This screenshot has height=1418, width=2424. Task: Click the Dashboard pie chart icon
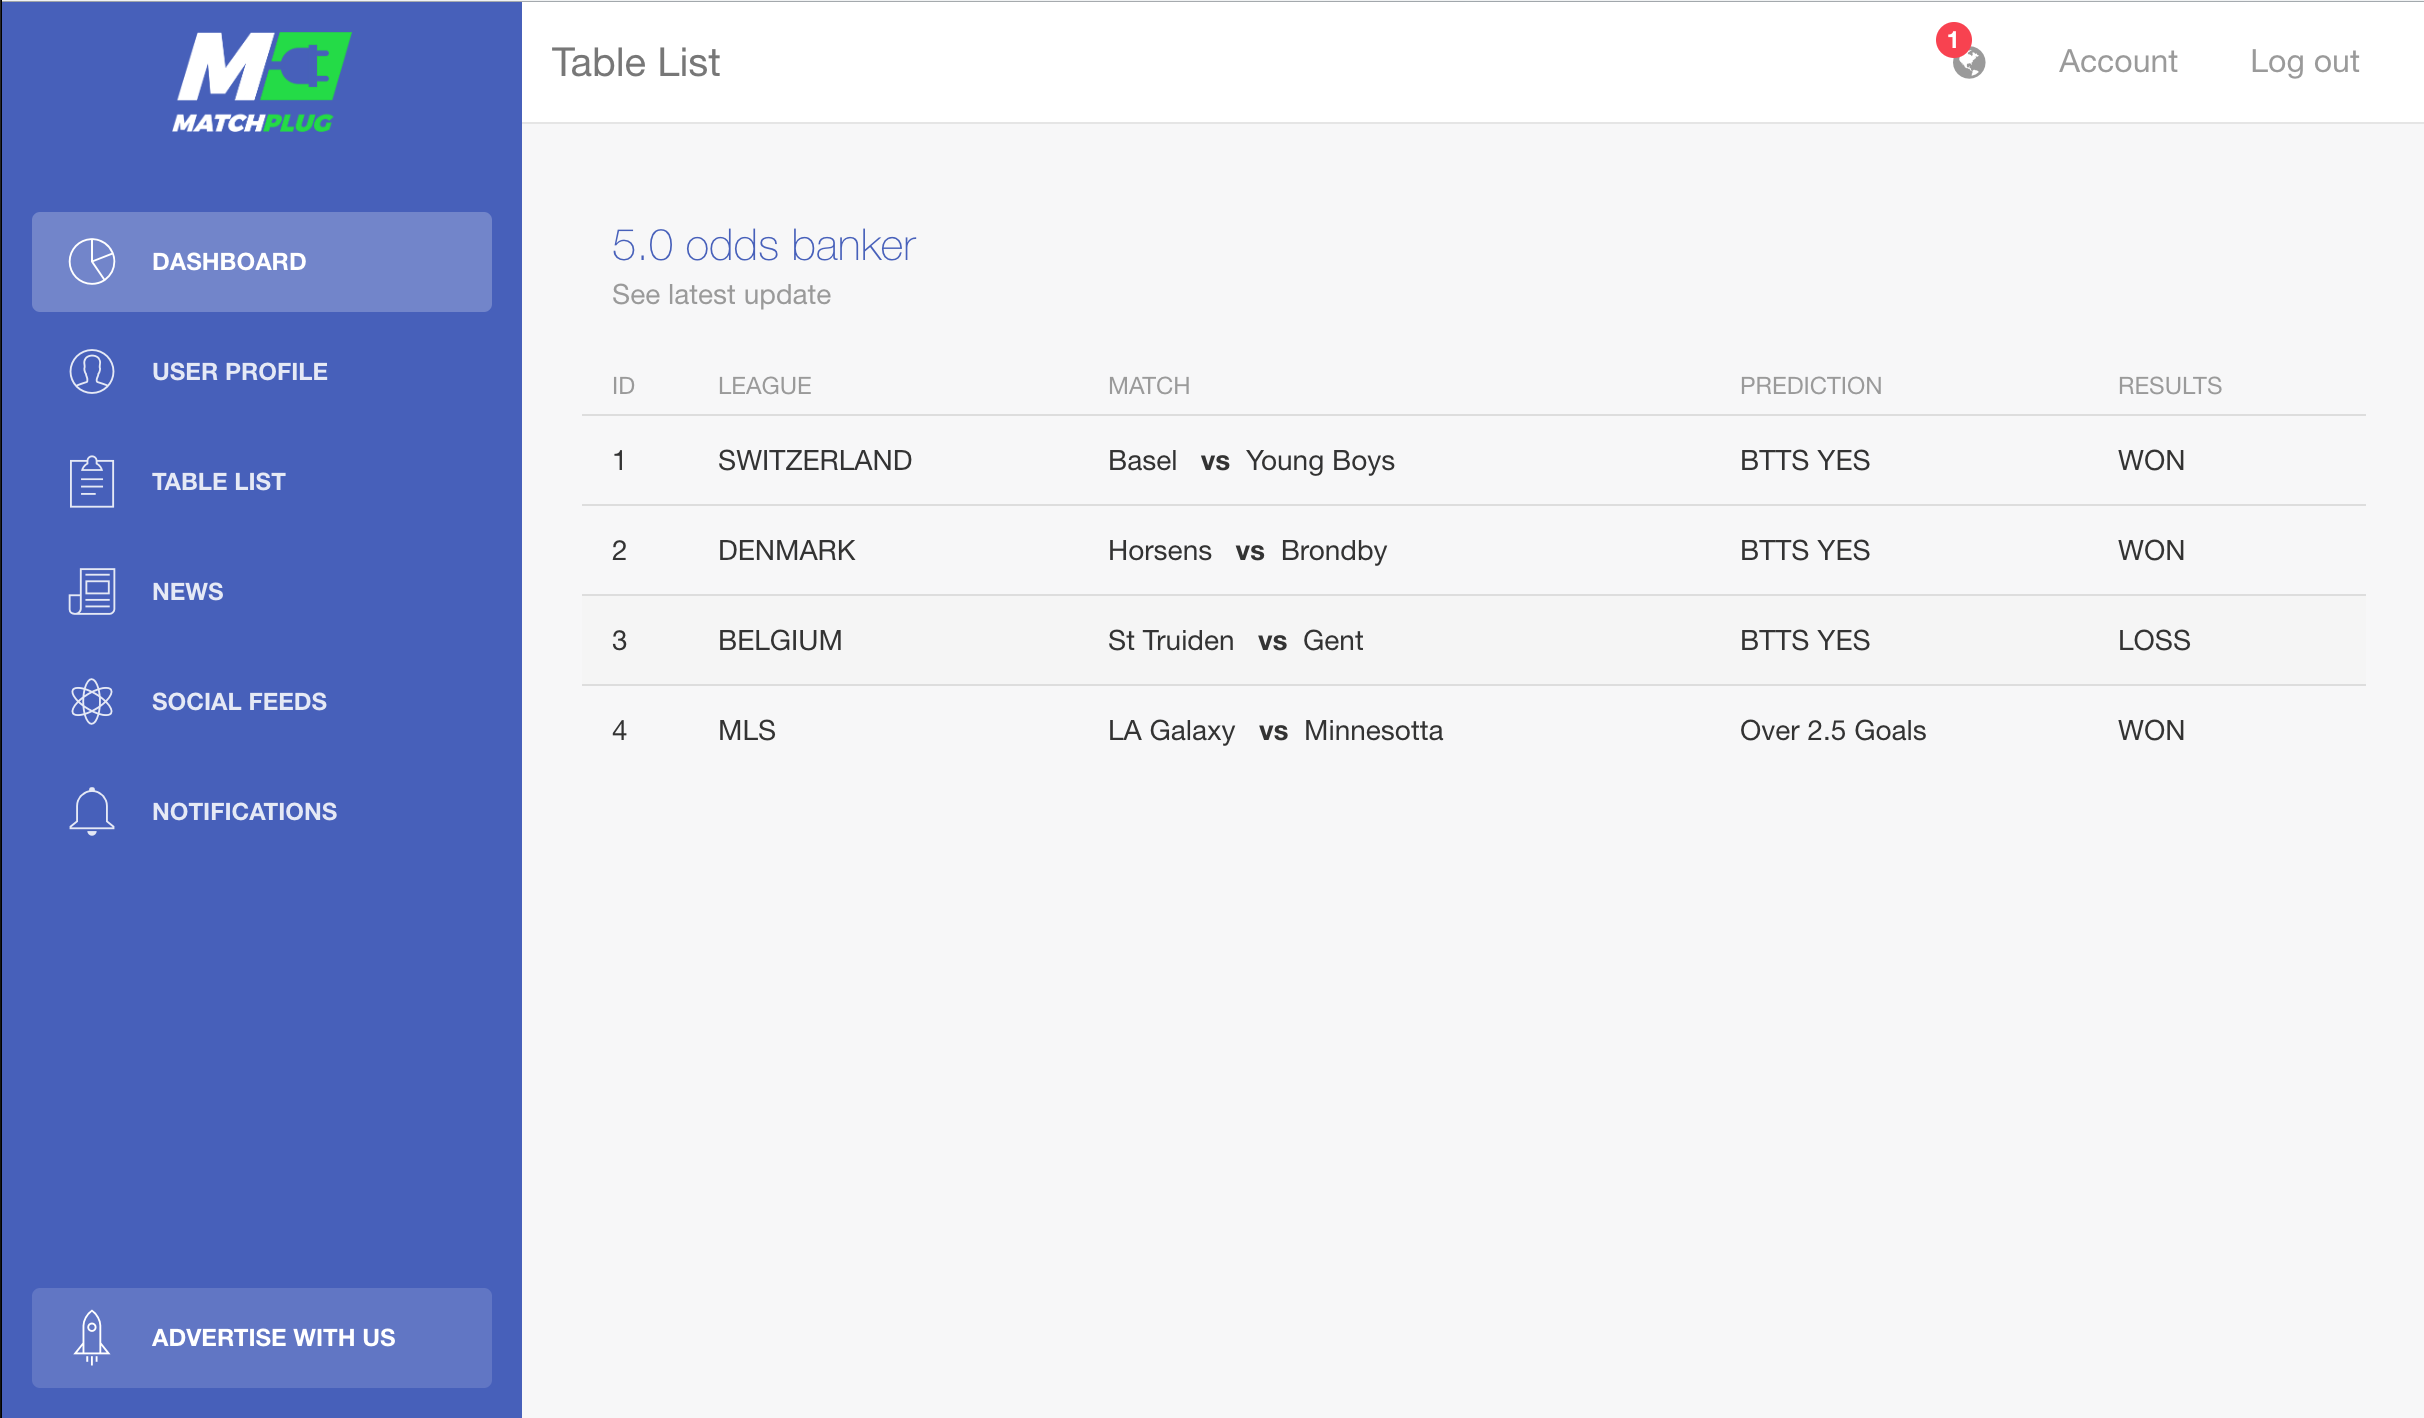[92, 261]
